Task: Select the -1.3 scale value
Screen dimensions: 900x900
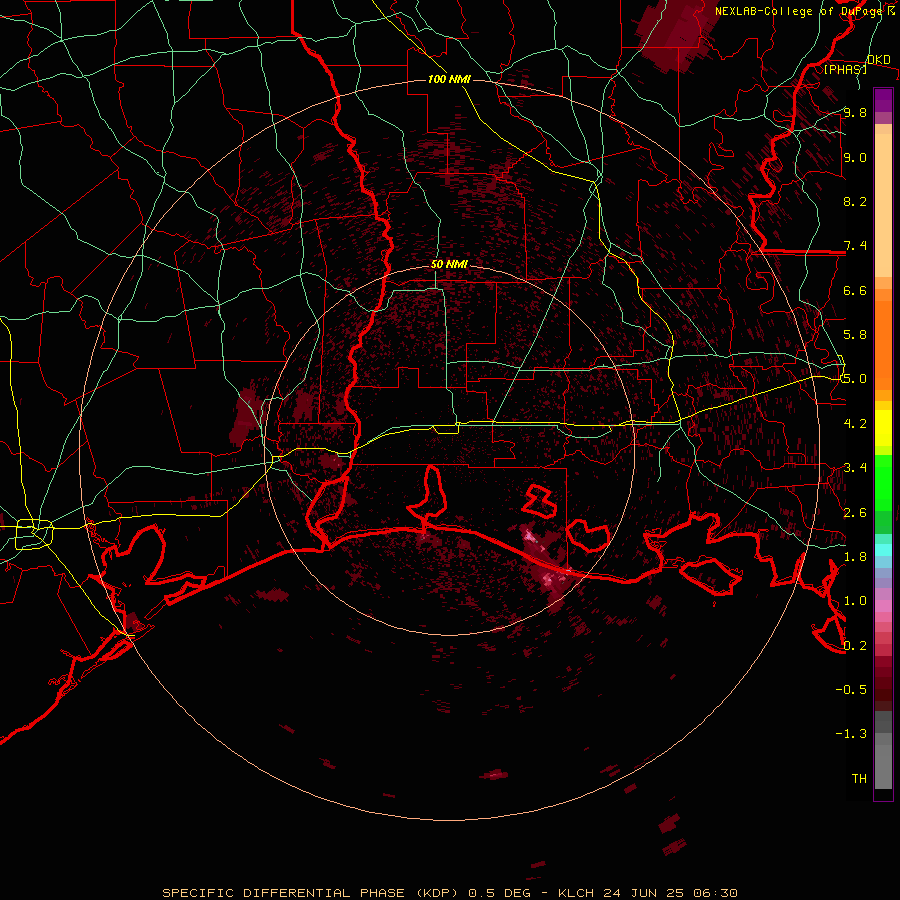Action: coord(851,734)
